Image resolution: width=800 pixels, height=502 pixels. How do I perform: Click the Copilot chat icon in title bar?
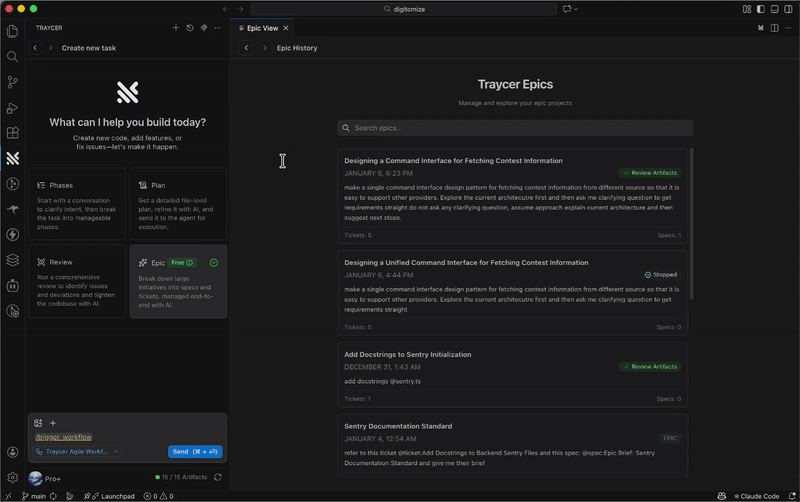[x=566, y=9]
